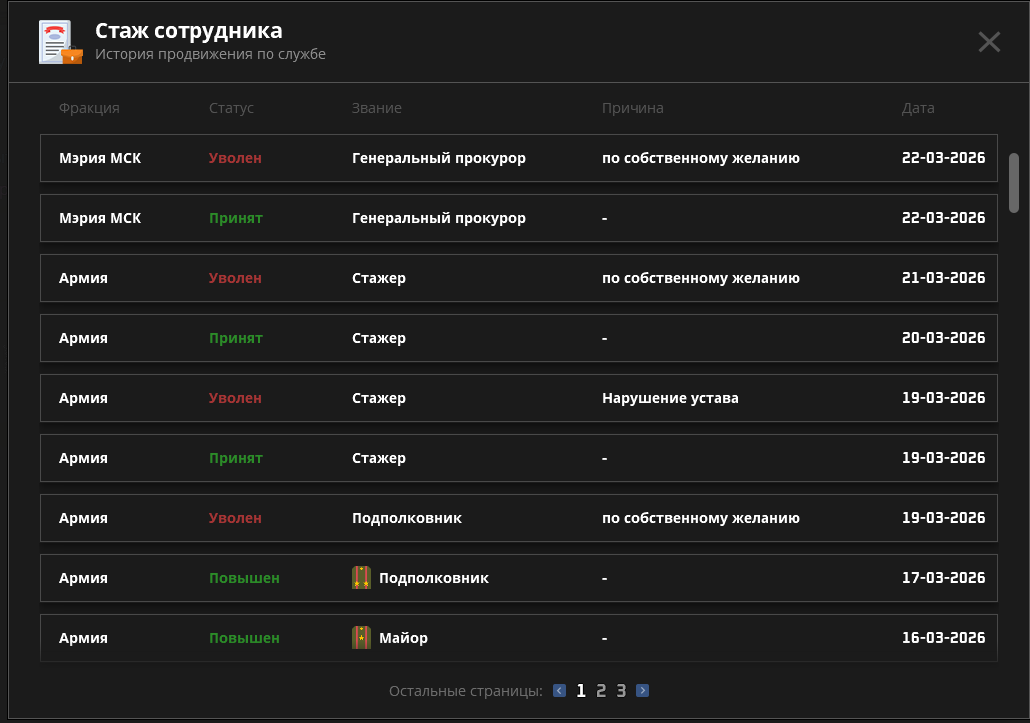Select the Уволен Подполковник row
Screen dimensions: 1030x723
pos(518,518)
